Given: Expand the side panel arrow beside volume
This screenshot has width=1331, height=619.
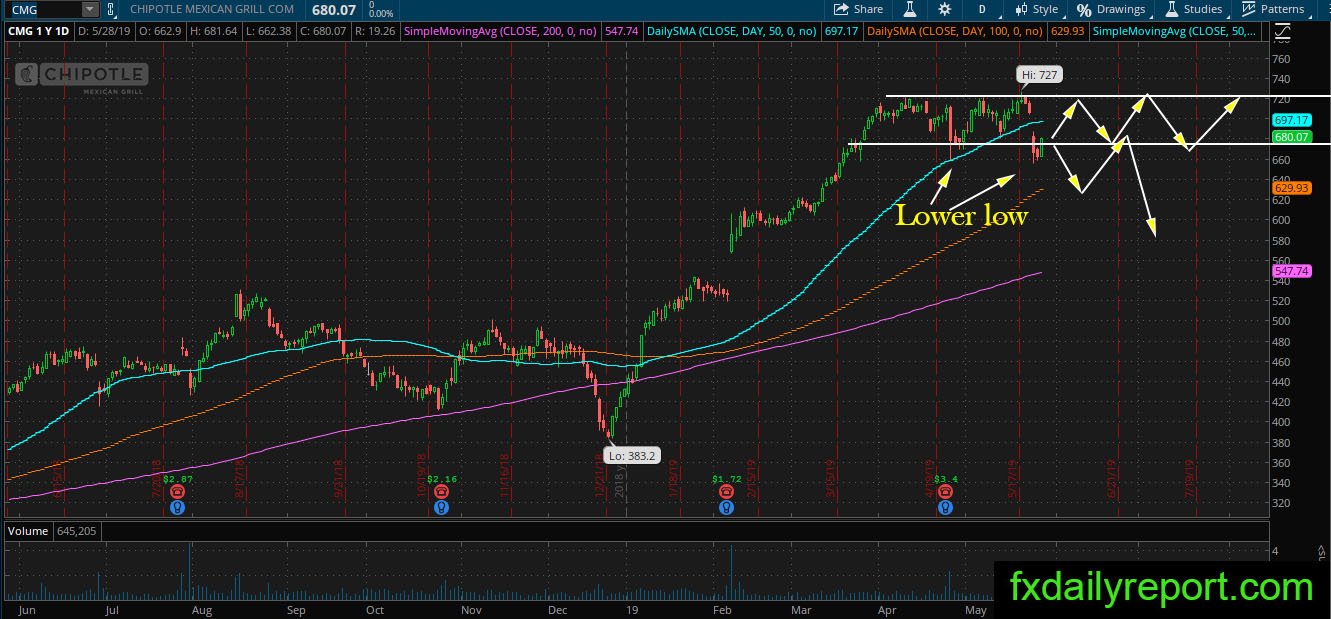Looking at the screenshot, I should click(x=1319, y=551).
